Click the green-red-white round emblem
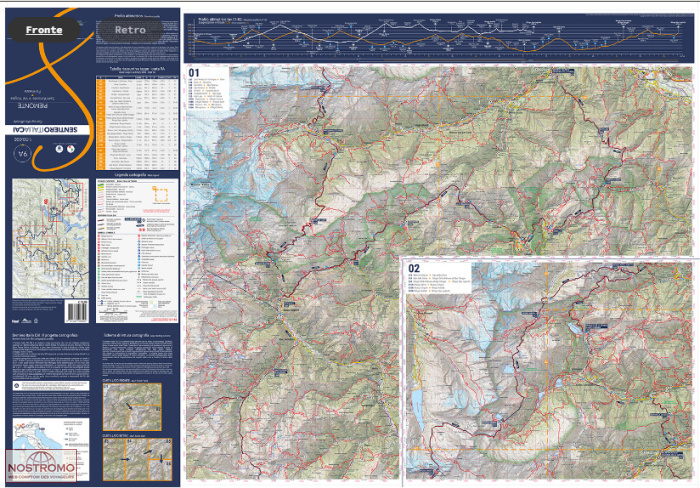 coord(71,149)
